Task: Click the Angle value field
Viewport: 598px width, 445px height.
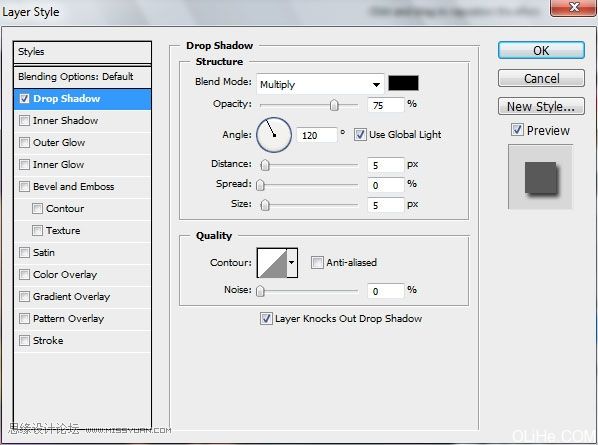Action: tap(317, 135)
